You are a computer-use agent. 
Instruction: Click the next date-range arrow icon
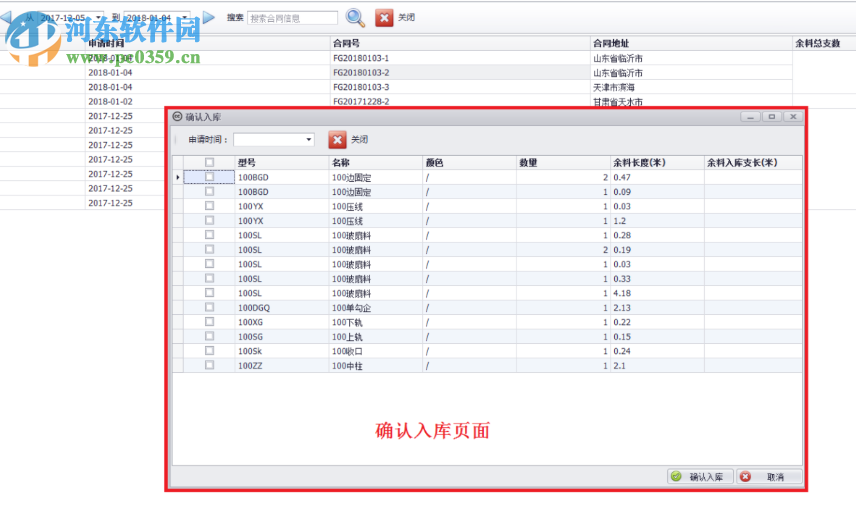point(209,17)
